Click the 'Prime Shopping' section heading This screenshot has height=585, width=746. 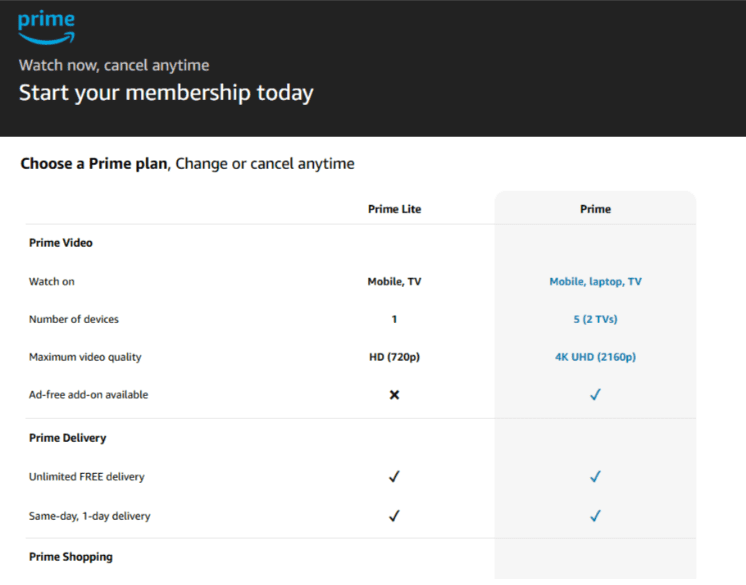click(x=71, y=557)
